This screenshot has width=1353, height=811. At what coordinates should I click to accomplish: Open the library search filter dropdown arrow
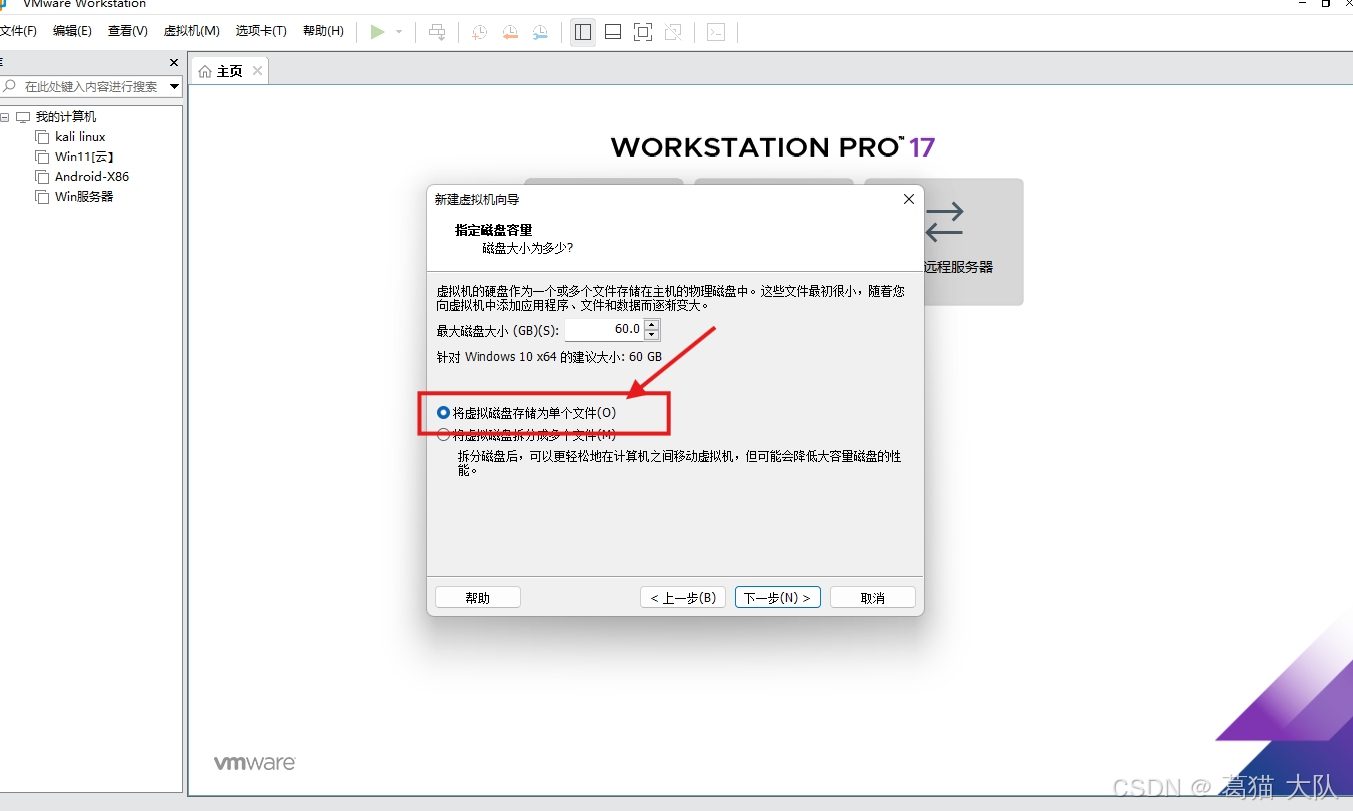pyautogui.click(x=174, y=87)
